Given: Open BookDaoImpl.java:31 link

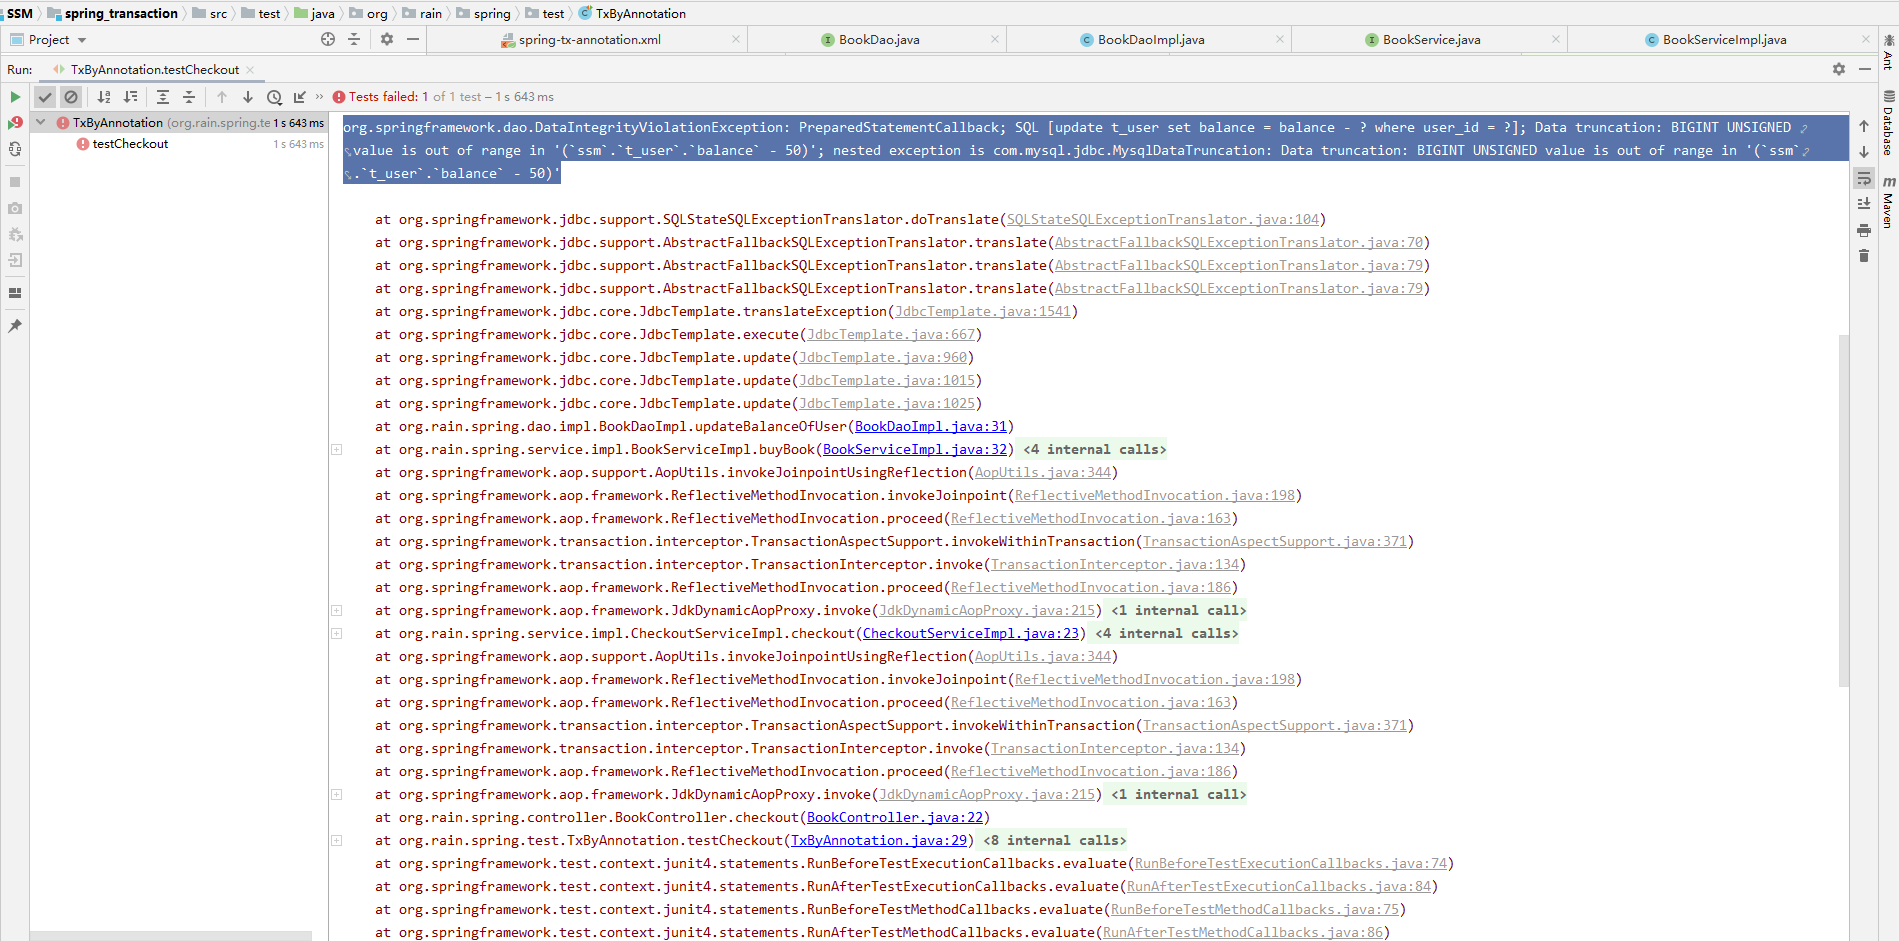Looking at the screenshot, I should click(x=931, y=427).
